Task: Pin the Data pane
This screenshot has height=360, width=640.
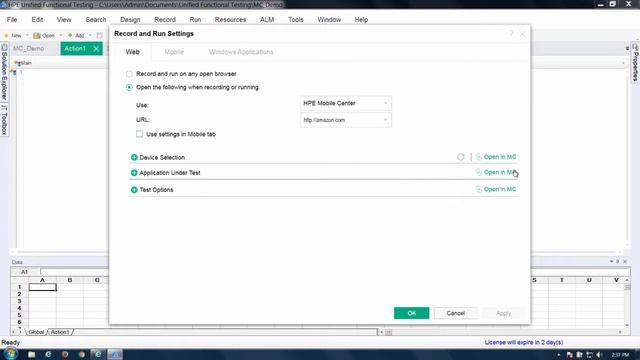Action: (618, 261)
